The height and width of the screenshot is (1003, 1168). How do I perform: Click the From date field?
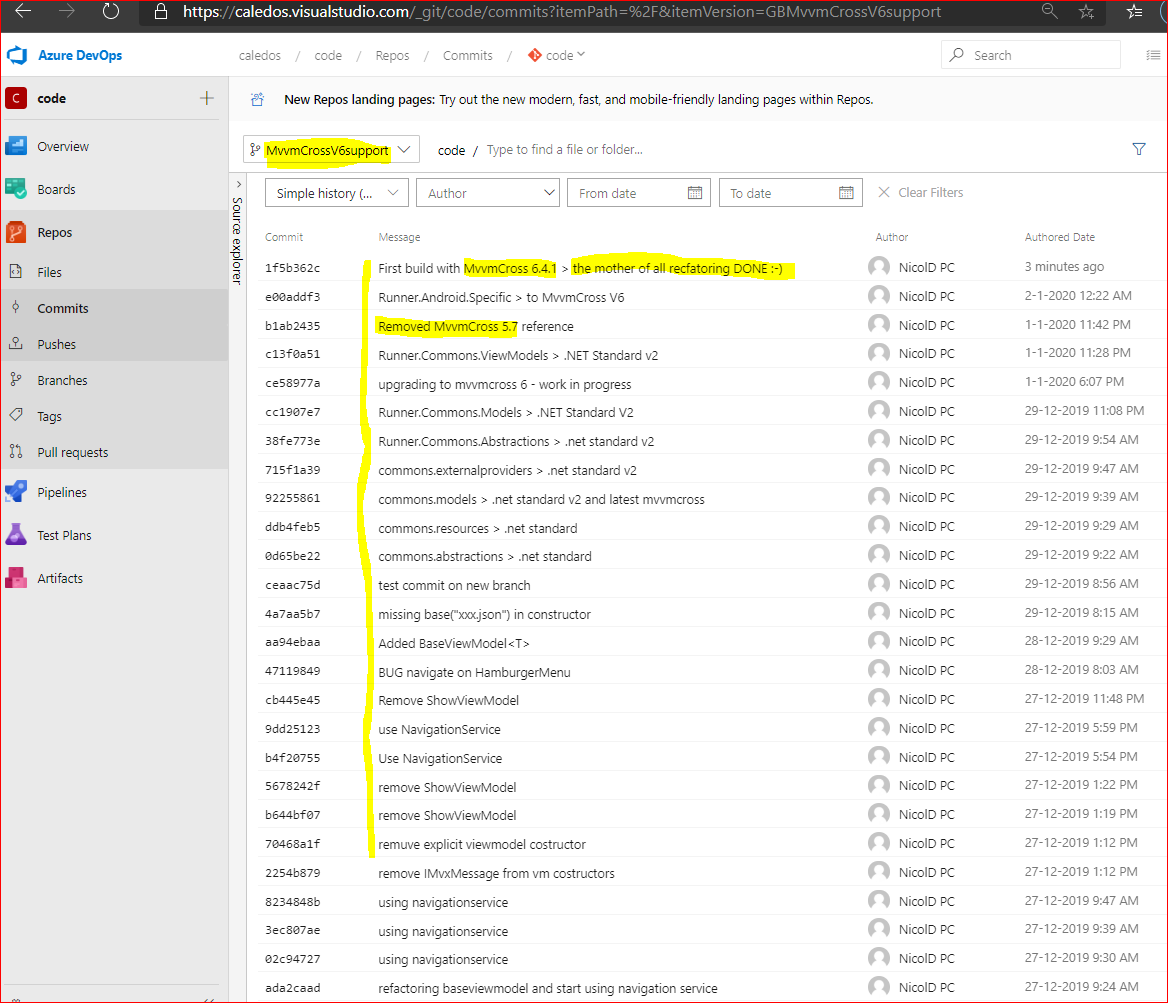click(x=638, y=193)
